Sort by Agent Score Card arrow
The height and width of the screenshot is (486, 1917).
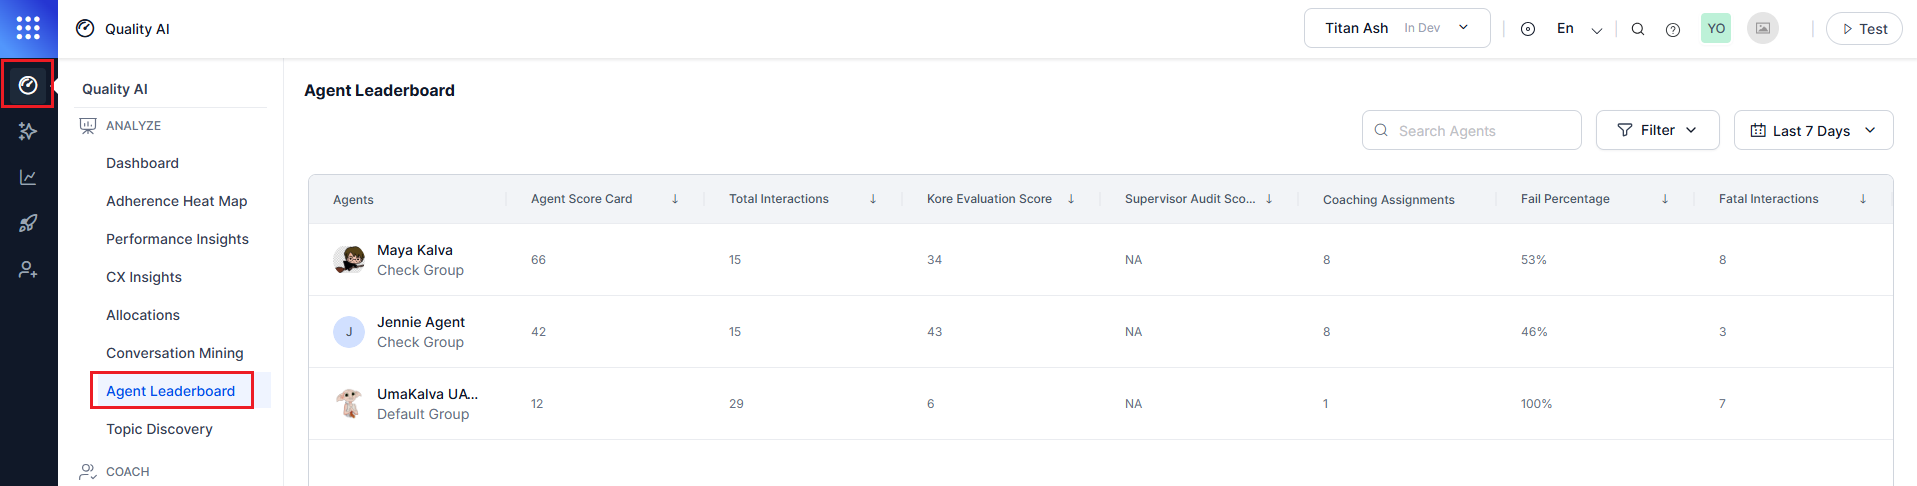click(x=675, y=199)
